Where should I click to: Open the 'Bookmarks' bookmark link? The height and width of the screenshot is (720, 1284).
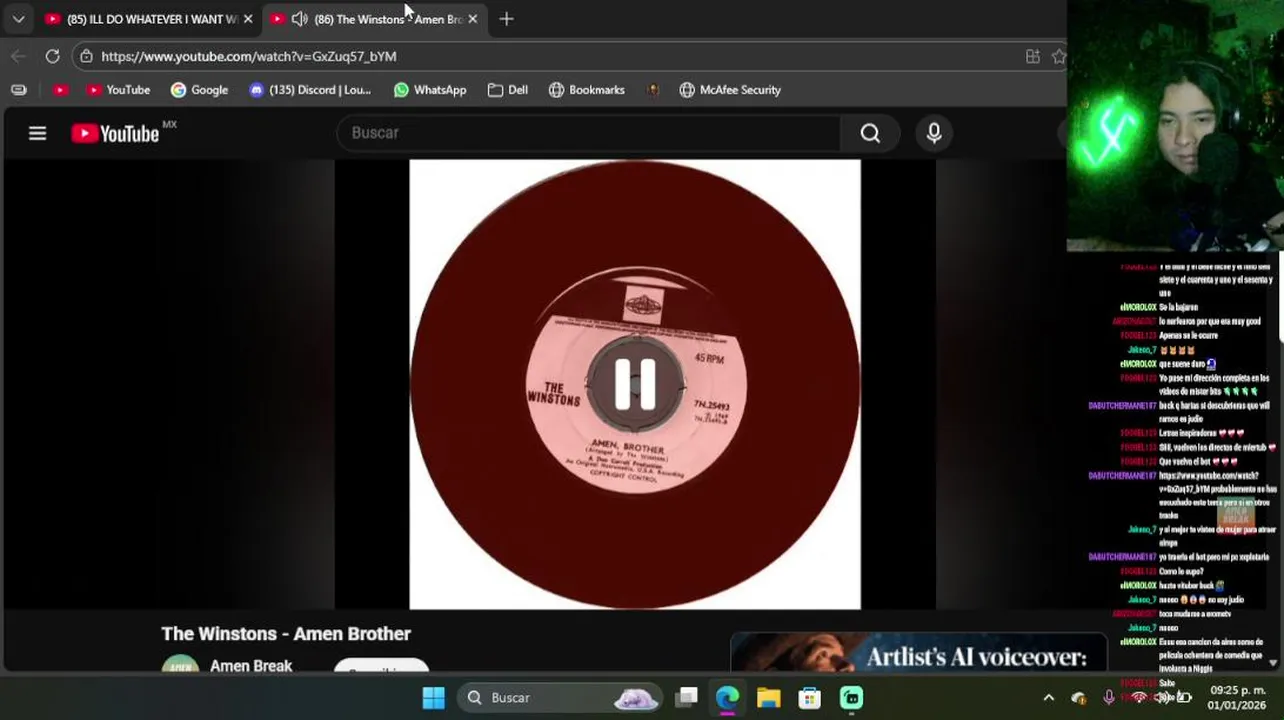tap(586, 90)
